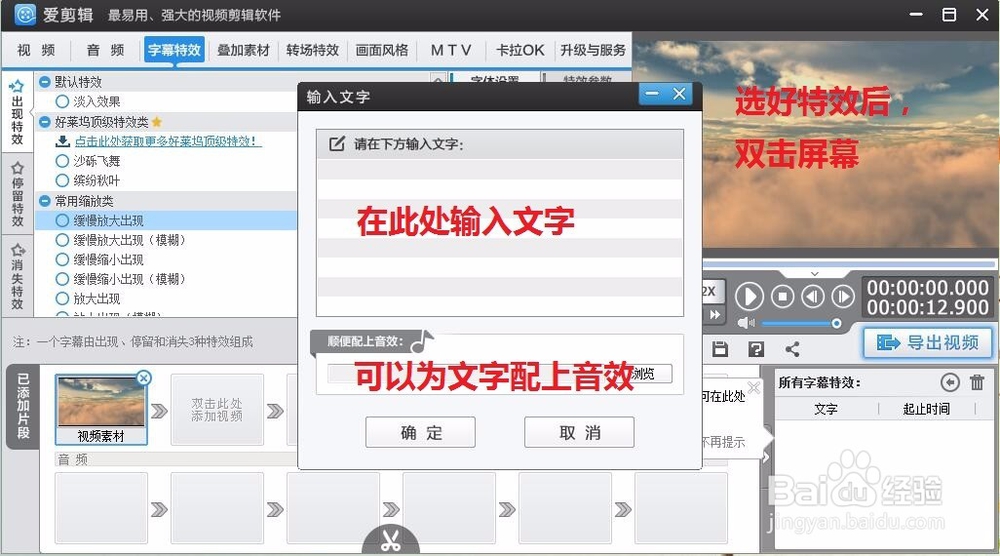Click the 双击此处添加视频 placeholder
The height and width of the screenshot is (556, 1000).
click(x=217, y=409)
